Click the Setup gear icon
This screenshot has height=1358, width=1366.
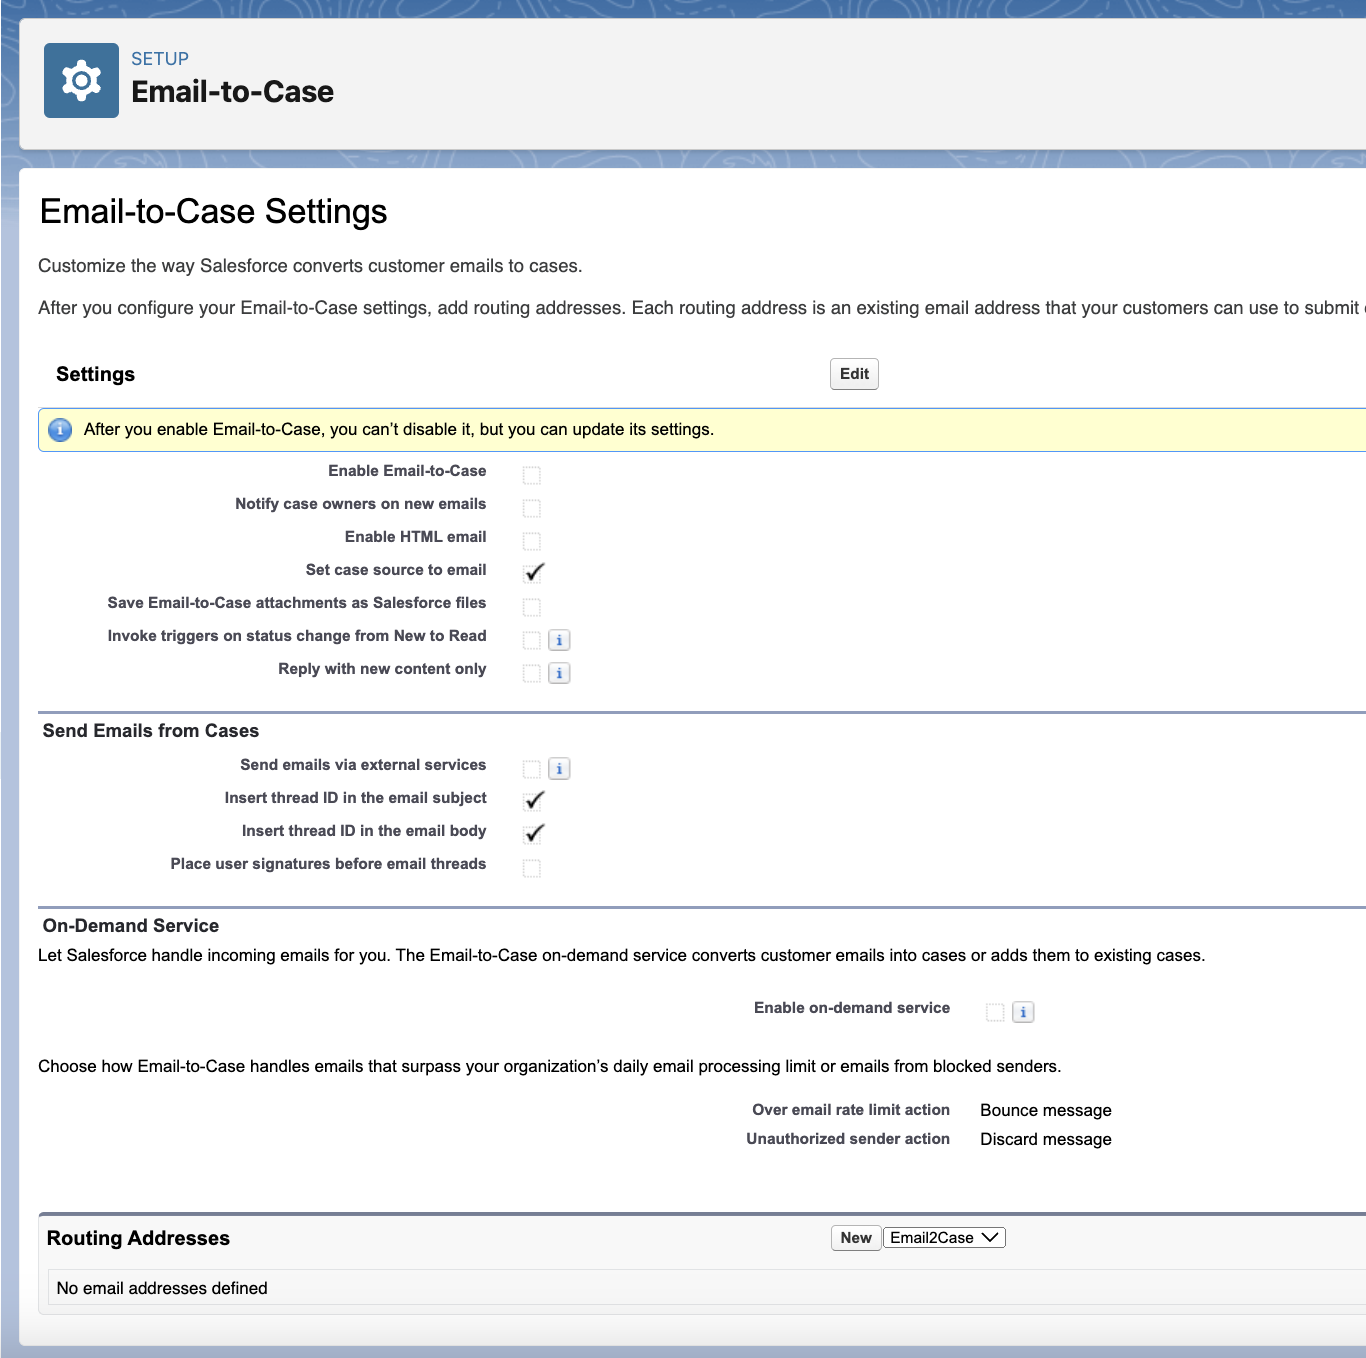(81, 80)
